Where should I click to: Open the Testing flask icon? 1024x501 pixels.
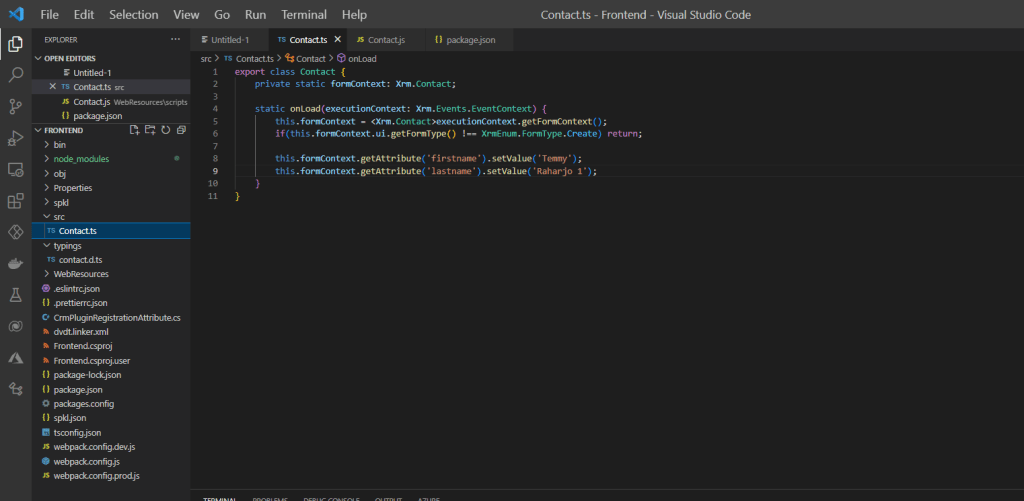click(x=16, y=295)
